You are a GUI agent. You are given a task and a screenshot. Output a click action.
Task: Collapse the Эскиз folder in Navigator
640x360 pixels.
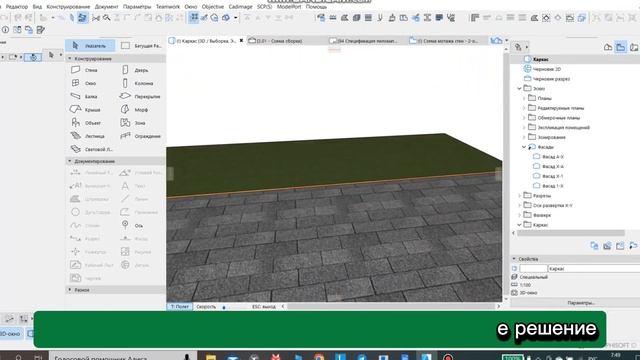pyautogui.click(x=520, y=89)
